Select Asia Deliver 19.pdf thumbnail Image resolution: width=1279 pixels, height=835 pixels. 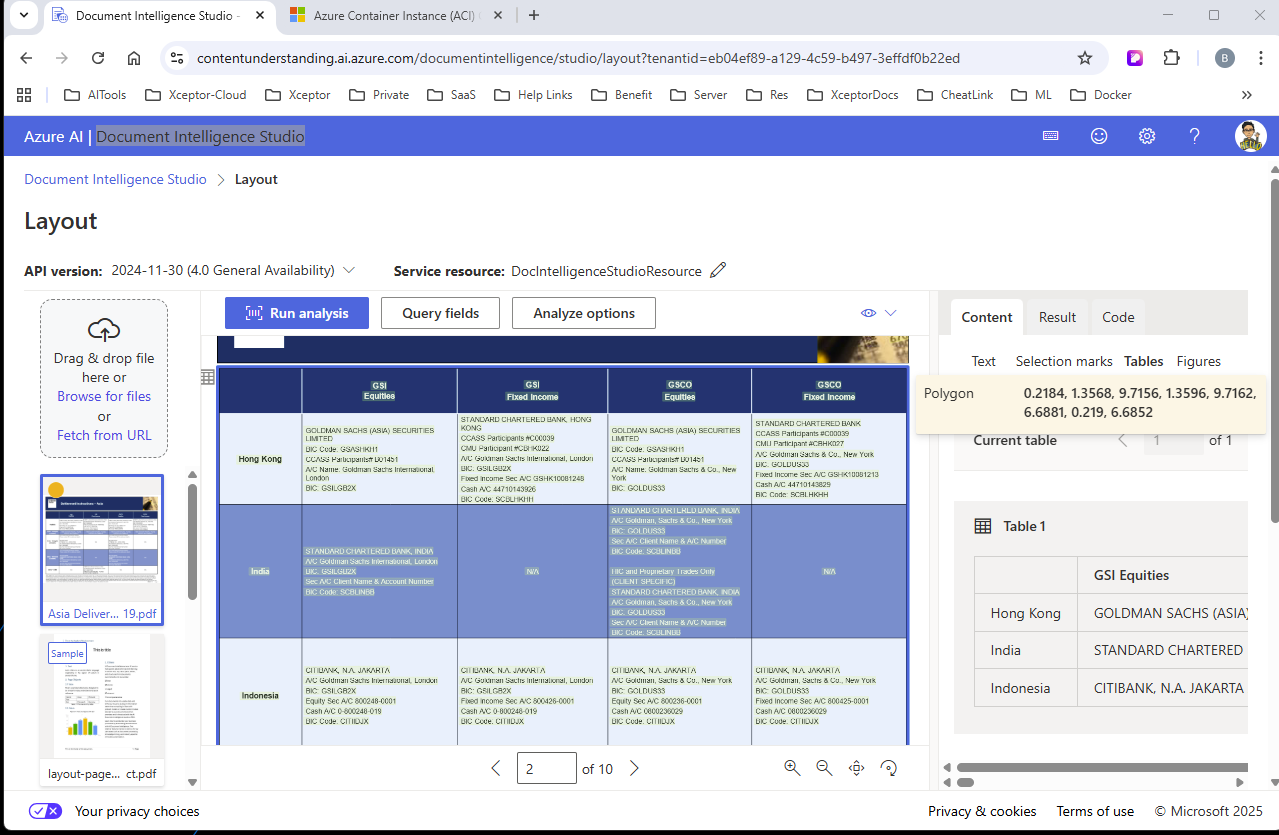[102, 550]
